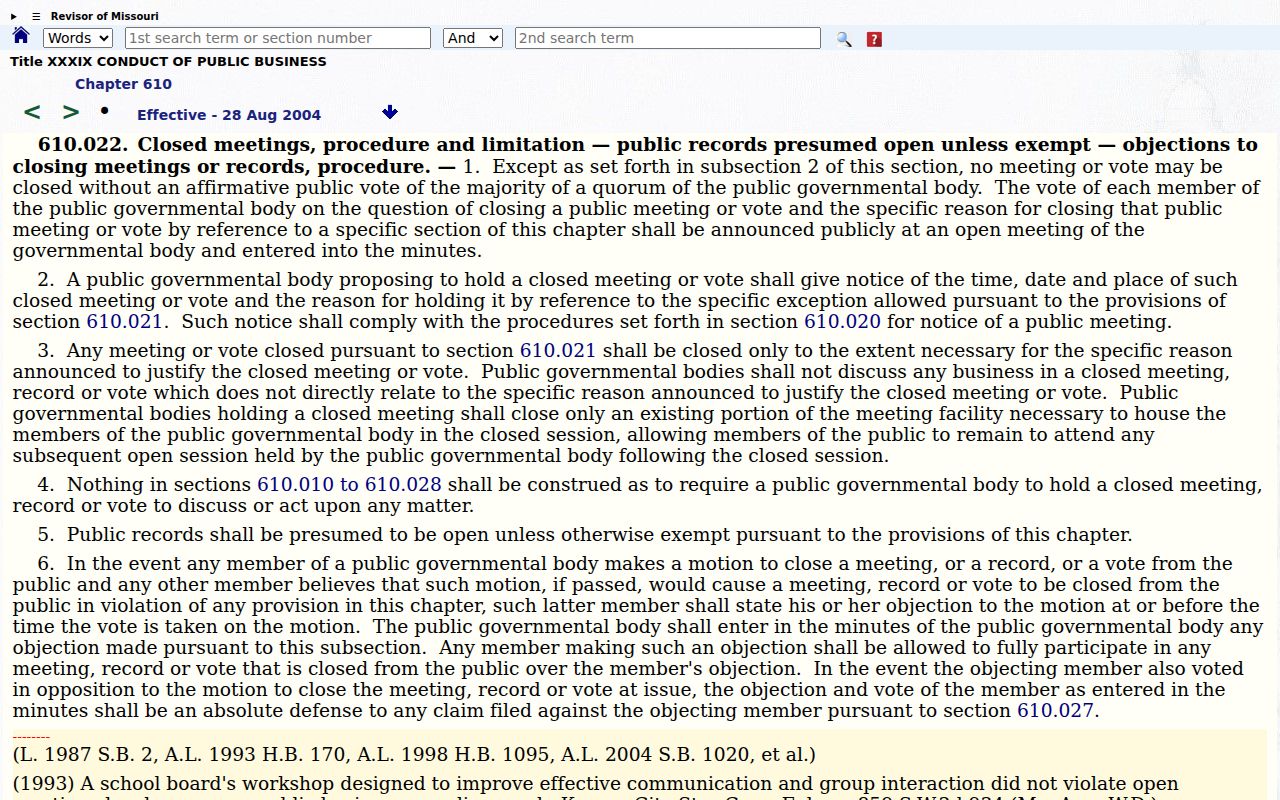Open the 610.021 link in subsection 2
1280x800 pixels.
(x=124, y=322)
